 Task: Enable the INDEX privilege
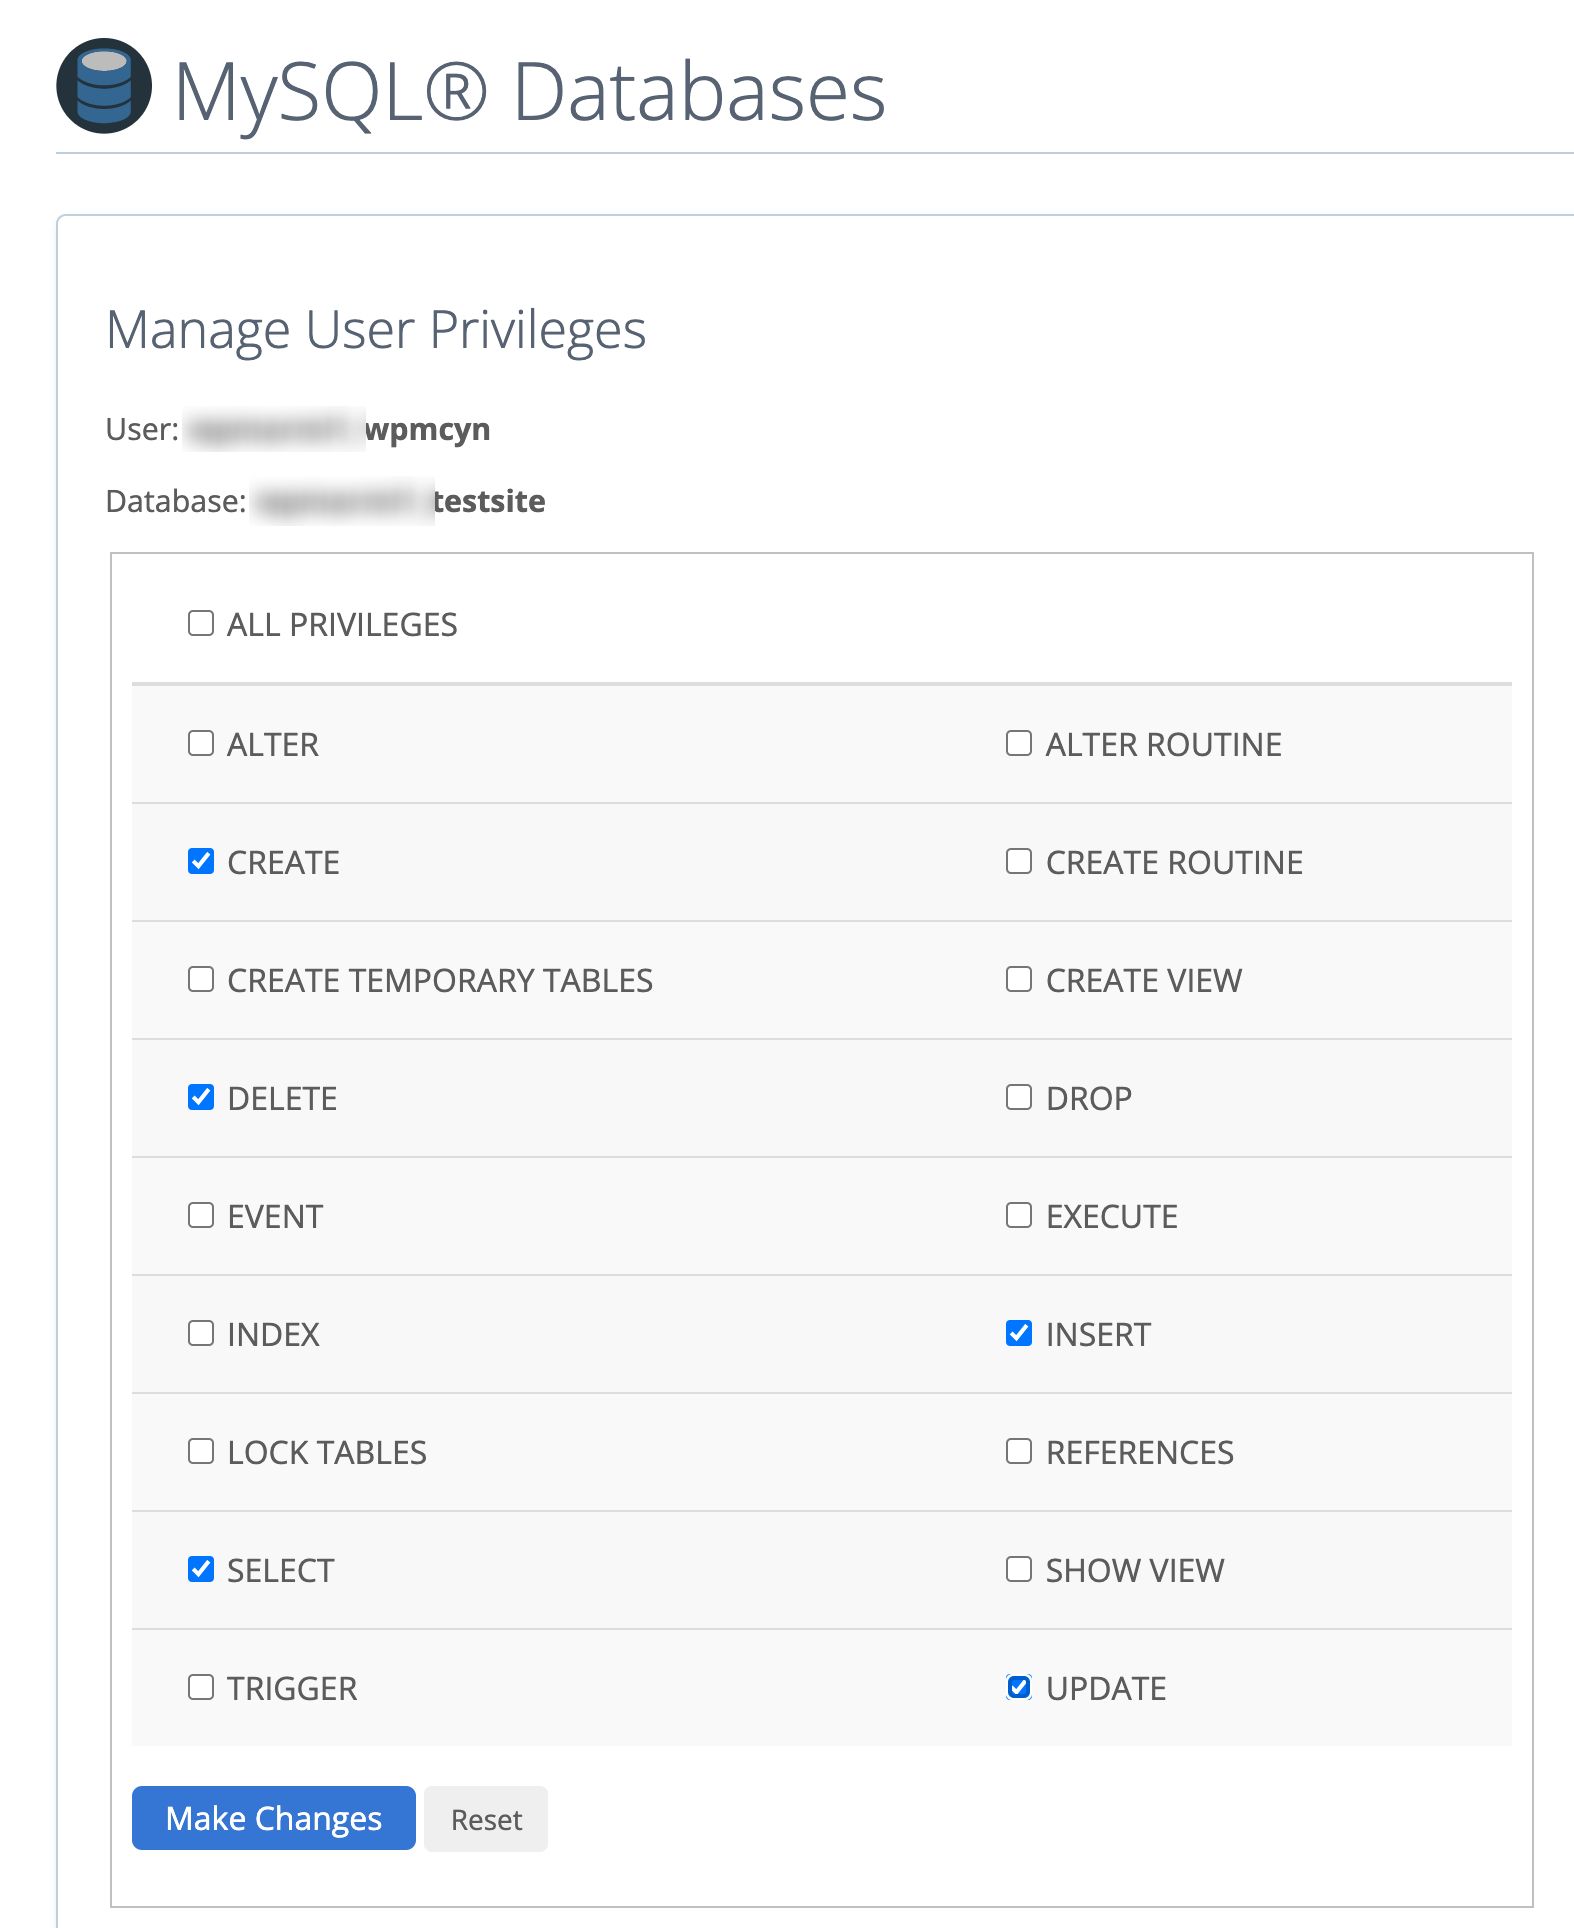coord(200,1332)
